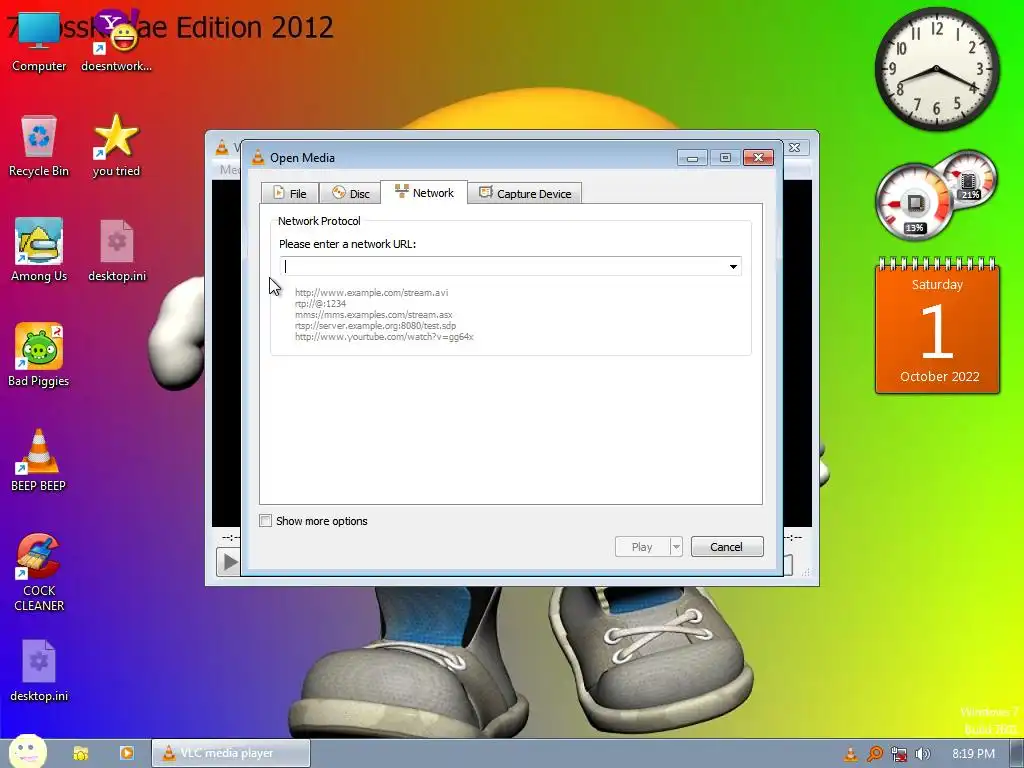Switch to the File tab
Screen dimensions: 1024x768
click(289, 193)
